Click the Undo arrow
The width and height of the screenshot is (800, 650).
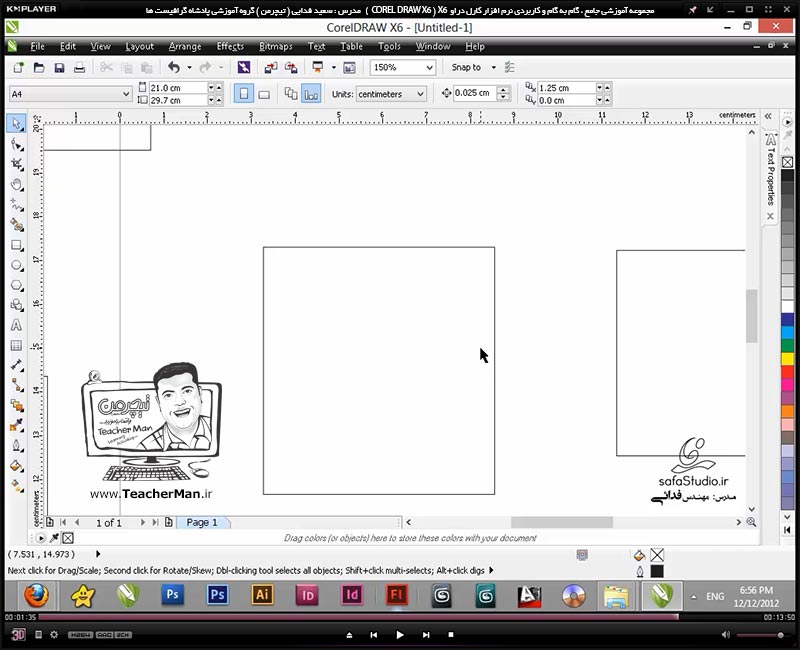(x=174, y=67)
